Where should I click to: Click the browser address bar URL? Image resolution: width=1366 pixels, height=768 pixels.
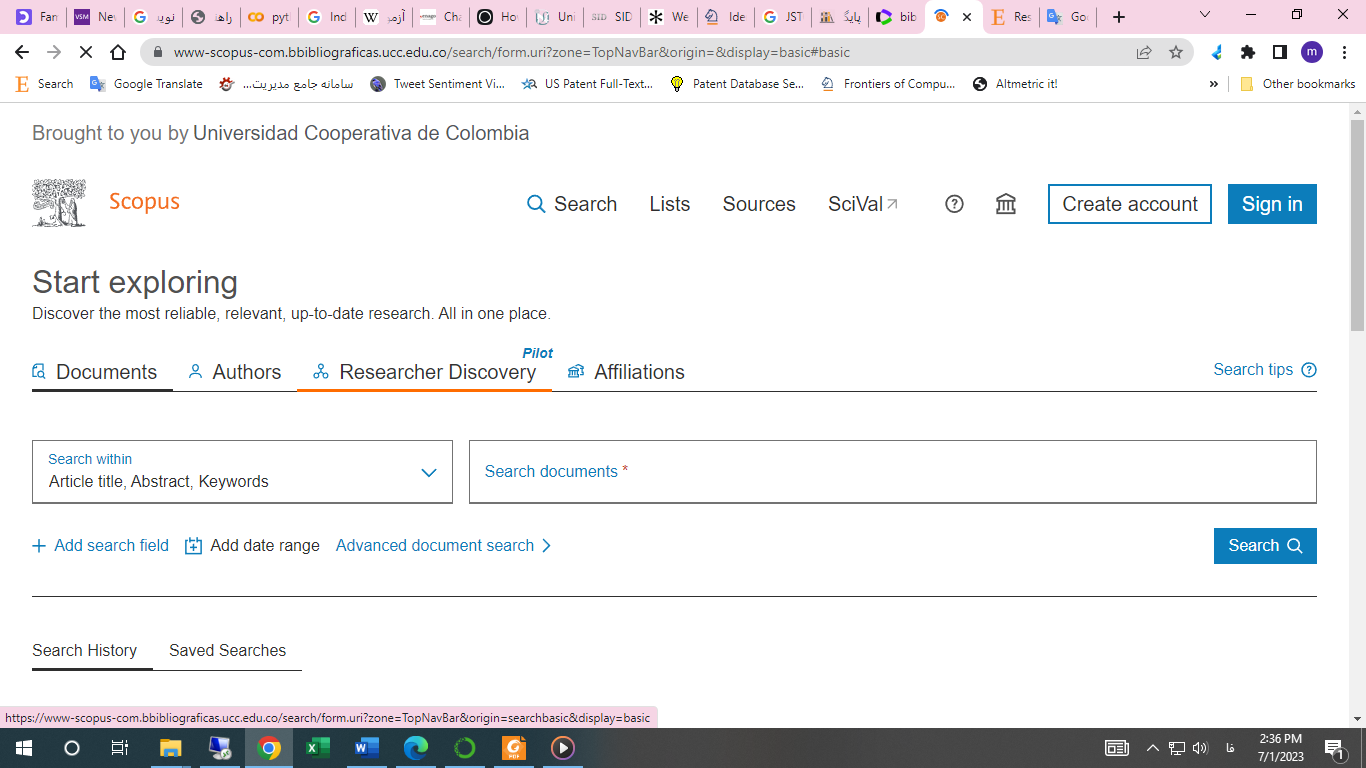(x=512, y=52)
